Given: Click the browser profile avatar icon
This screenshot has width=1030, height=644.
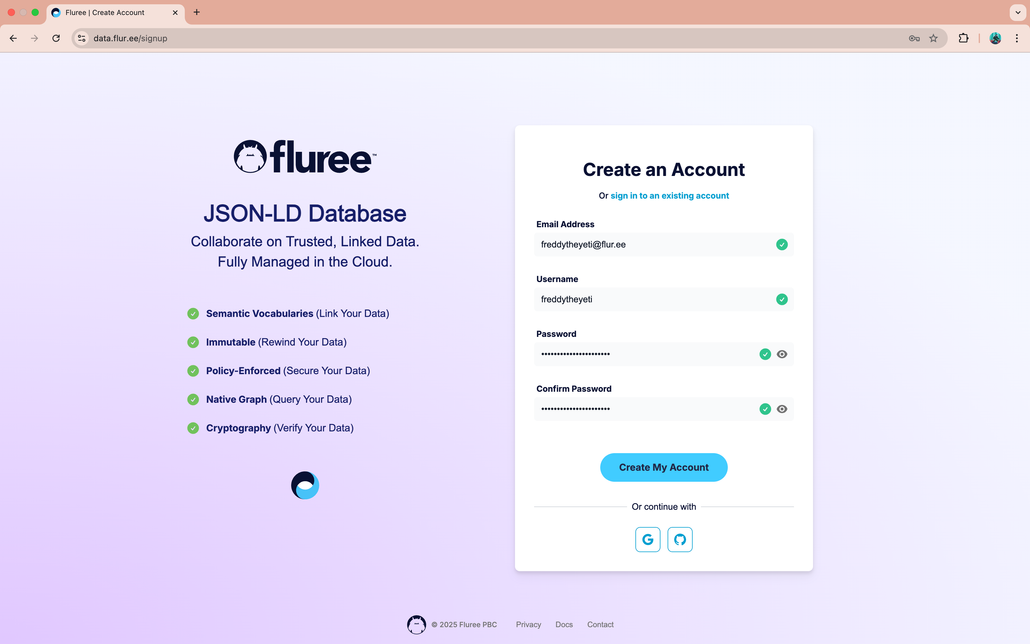Looking at the screenshot, I should point(994,38).
